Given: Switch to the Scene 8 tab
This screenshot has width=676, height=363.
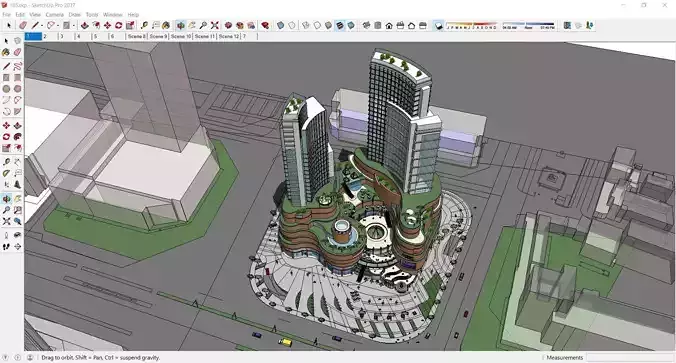Looking at the screenshot, I should [137, 37].
